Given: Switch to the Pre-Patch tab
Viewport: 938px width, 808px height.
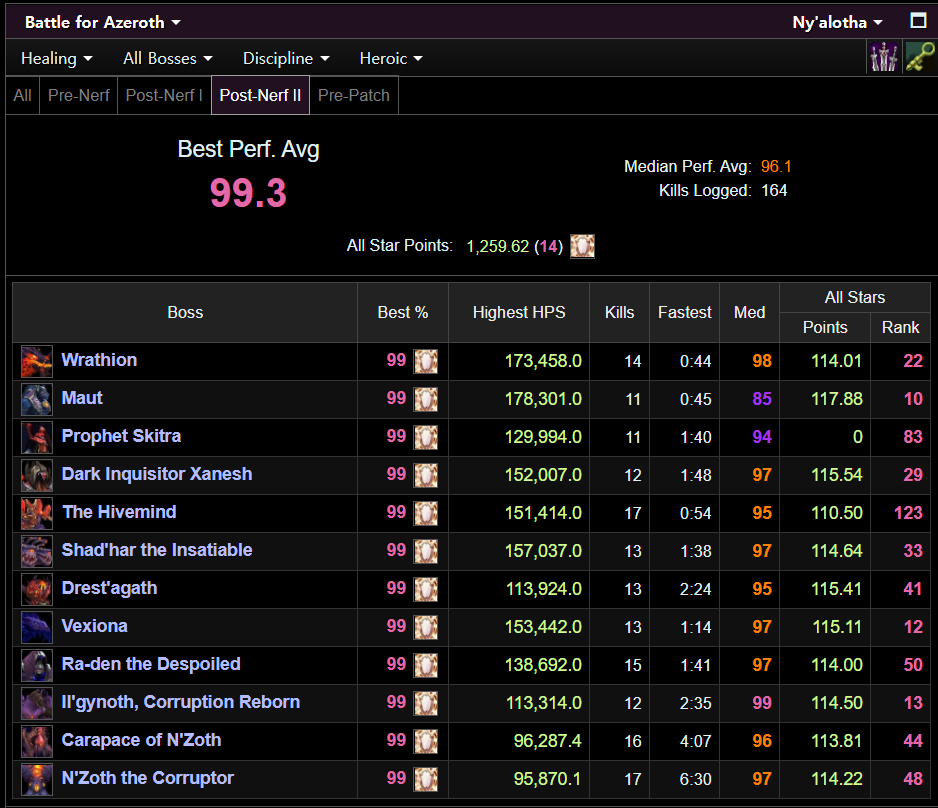Looking at the screenshot, I should tap(354, 95).
